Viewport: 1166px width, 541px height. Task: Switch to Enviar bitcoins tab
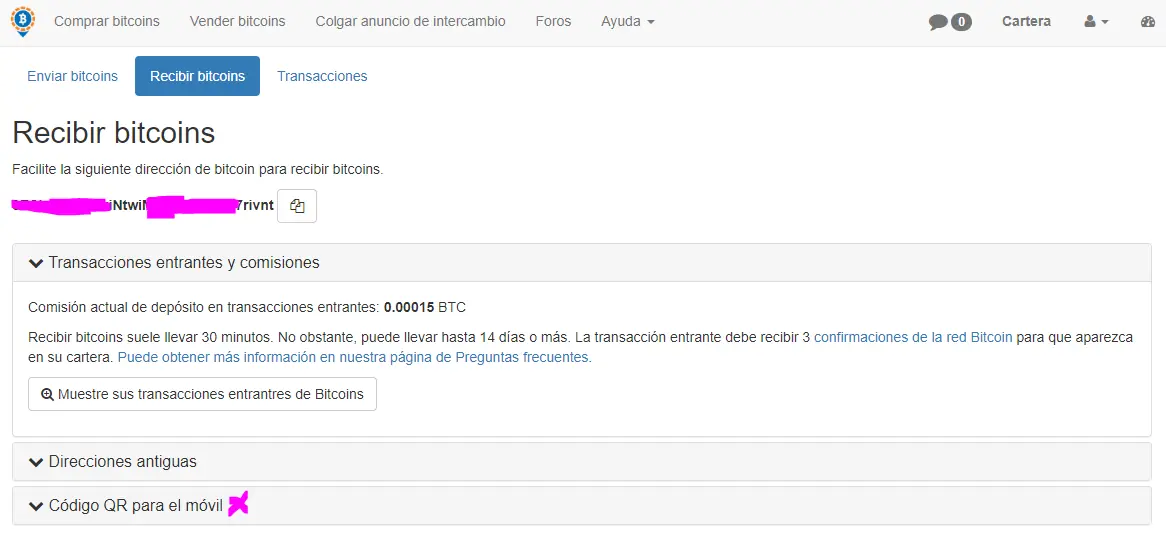point(72,76)
